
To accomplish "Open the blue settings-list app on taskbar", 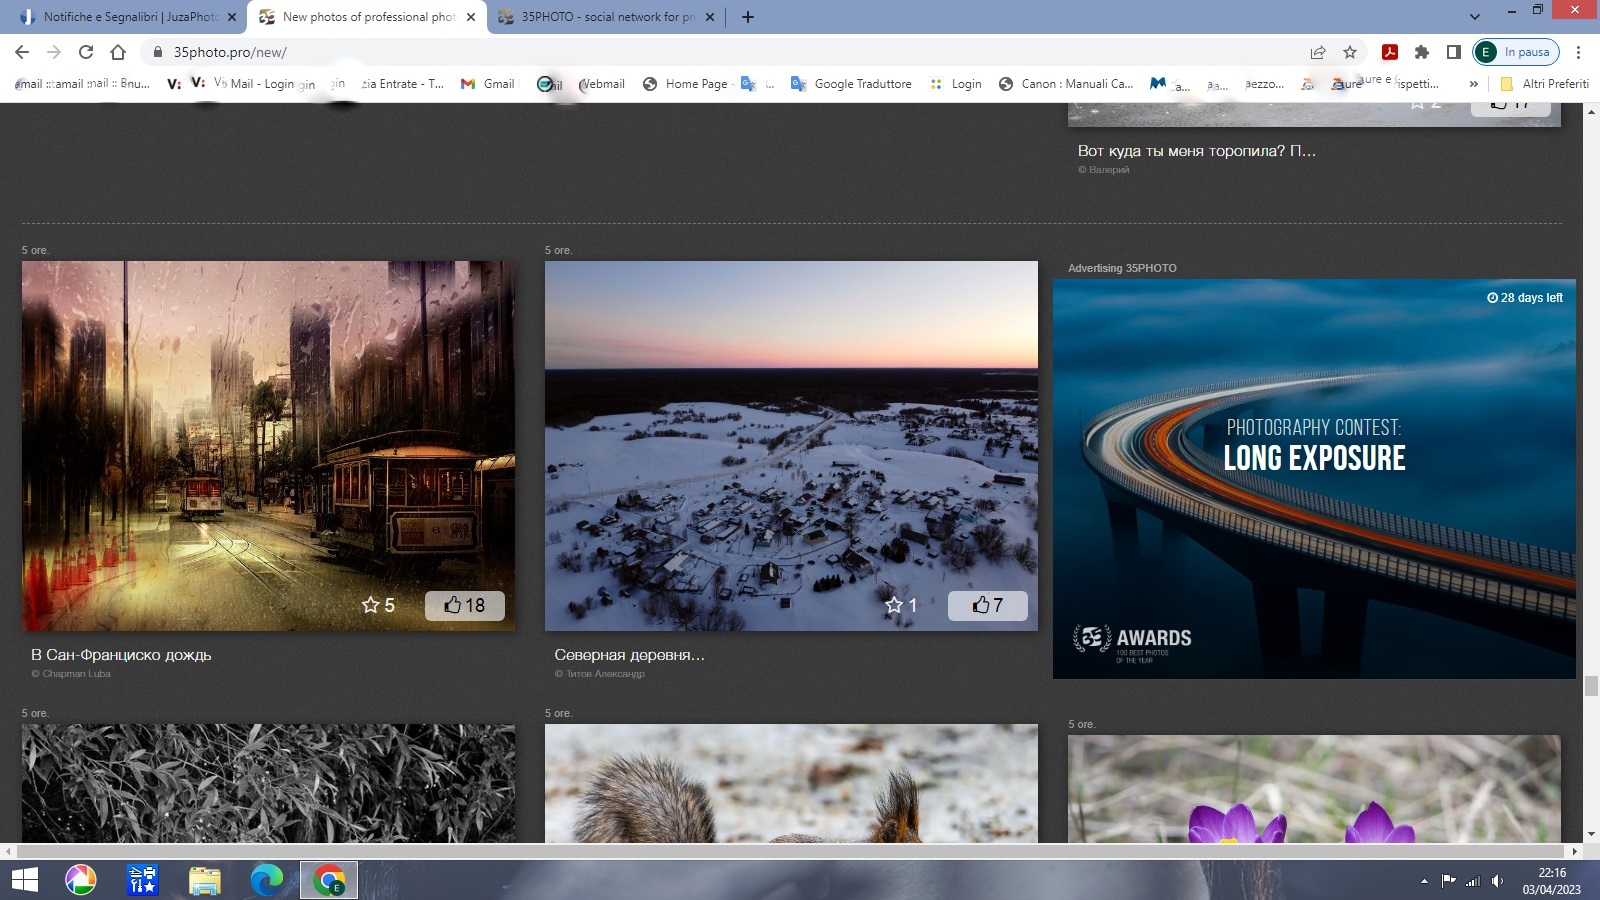I will [143, 880].
